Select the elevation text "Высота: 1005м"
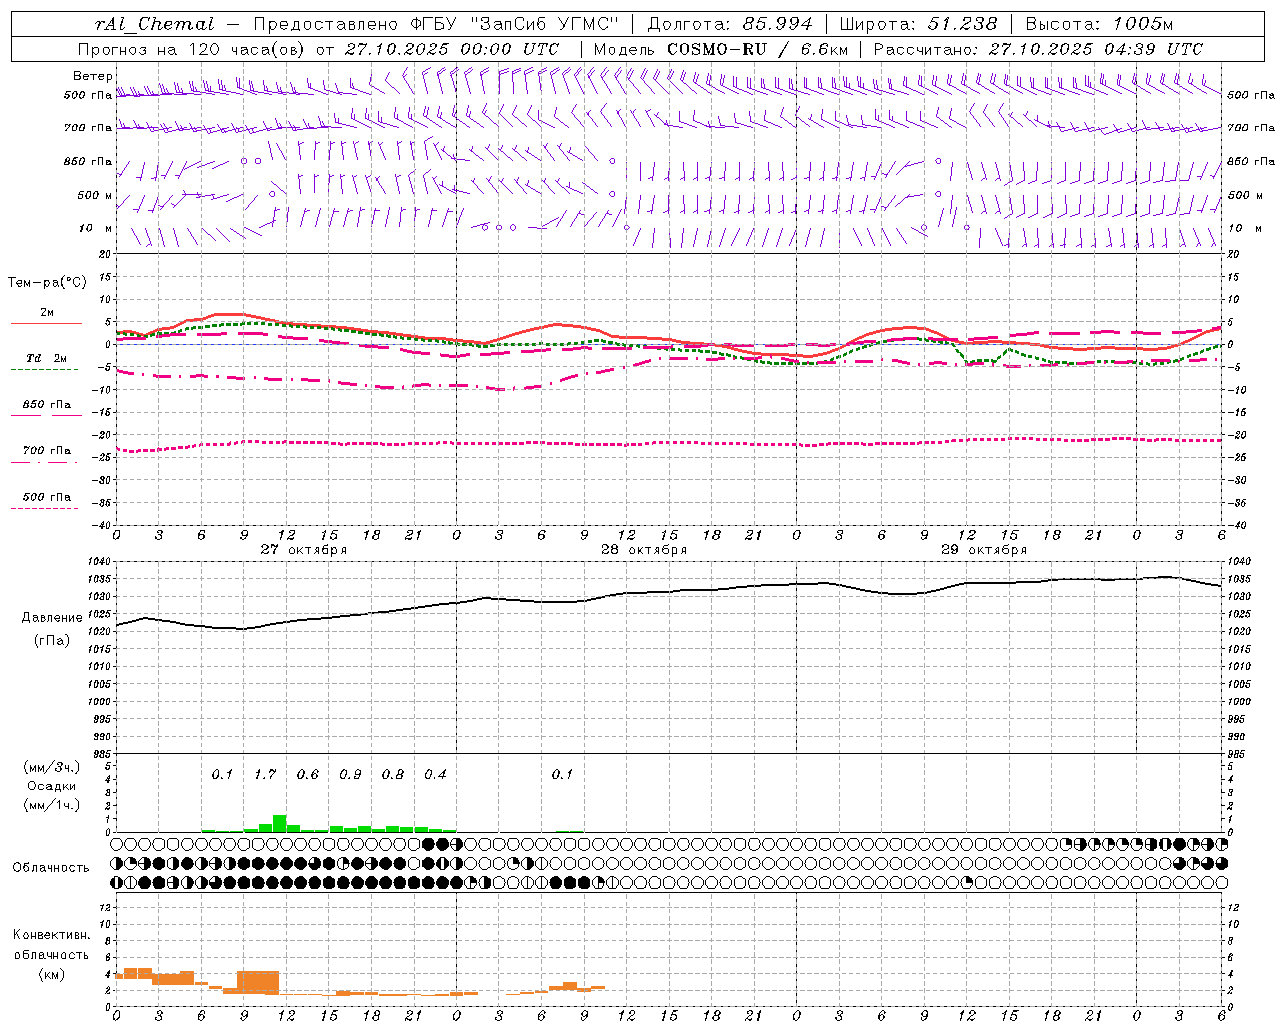 1099,24
